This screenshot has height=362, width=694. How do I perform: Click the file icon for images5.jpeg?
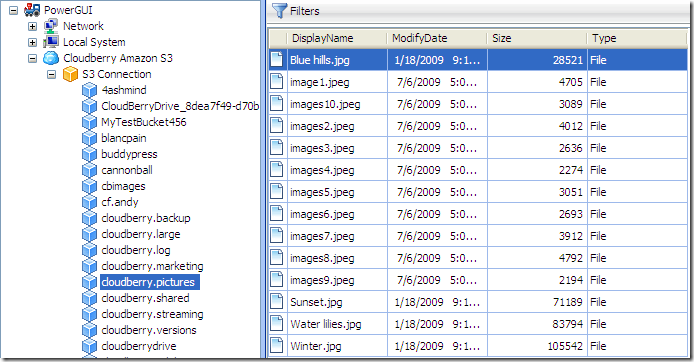click(277, 192)
